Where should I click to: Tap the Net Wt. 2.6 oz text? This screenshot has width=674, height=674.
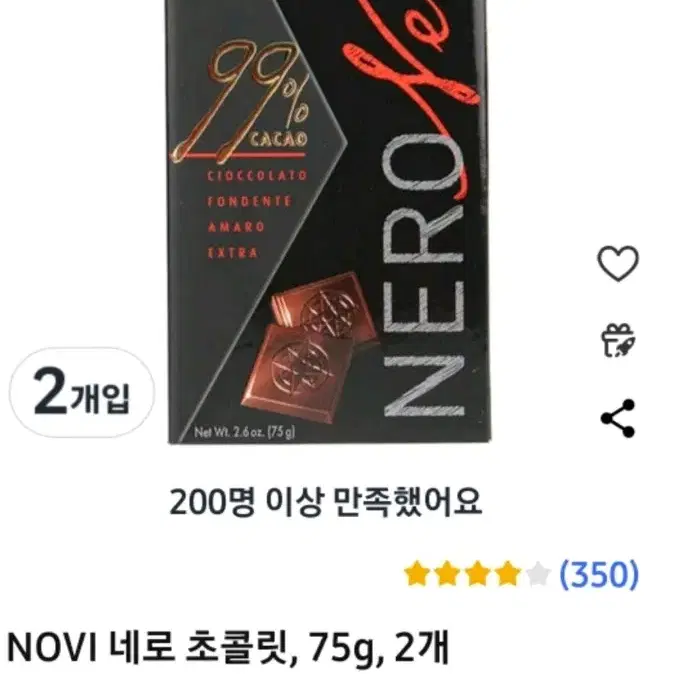(x=244, y=432)
